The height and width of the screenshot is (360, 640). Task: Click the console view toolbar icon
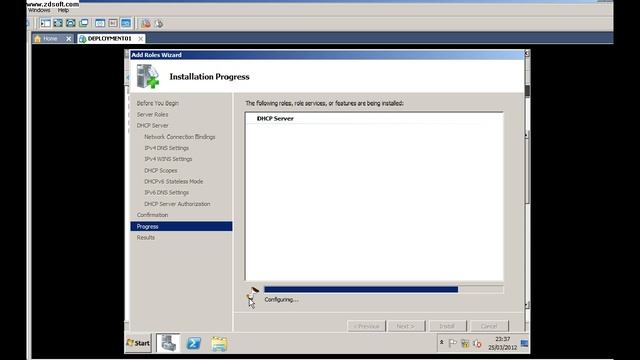(x=100, y=23)
